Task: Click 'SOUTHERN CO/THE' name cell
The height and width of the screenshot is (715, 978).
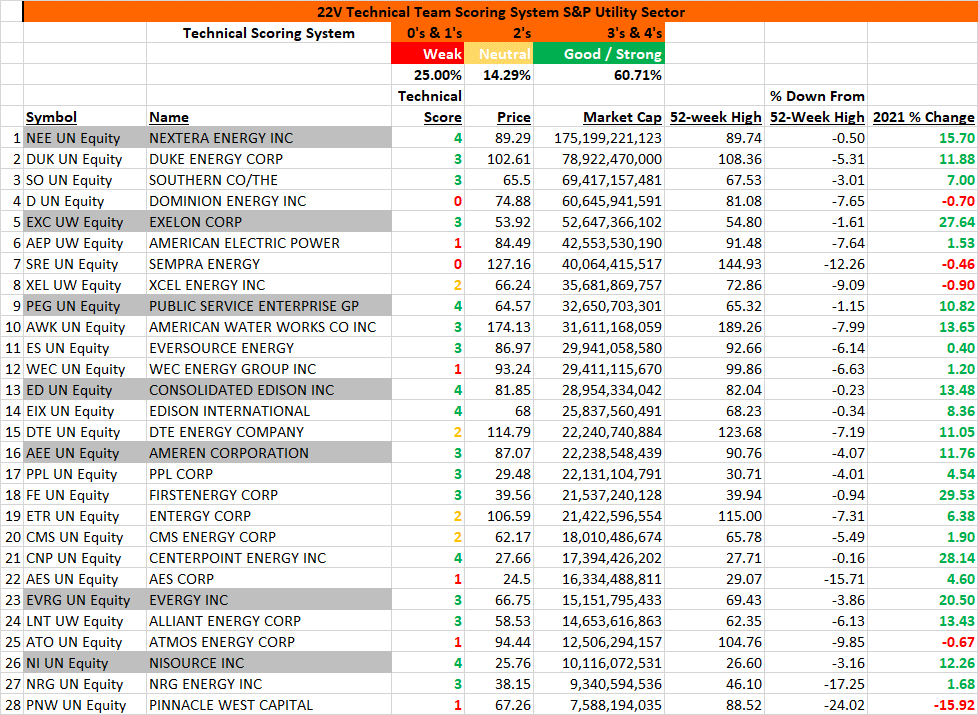Action: click(x=269, y=180)
